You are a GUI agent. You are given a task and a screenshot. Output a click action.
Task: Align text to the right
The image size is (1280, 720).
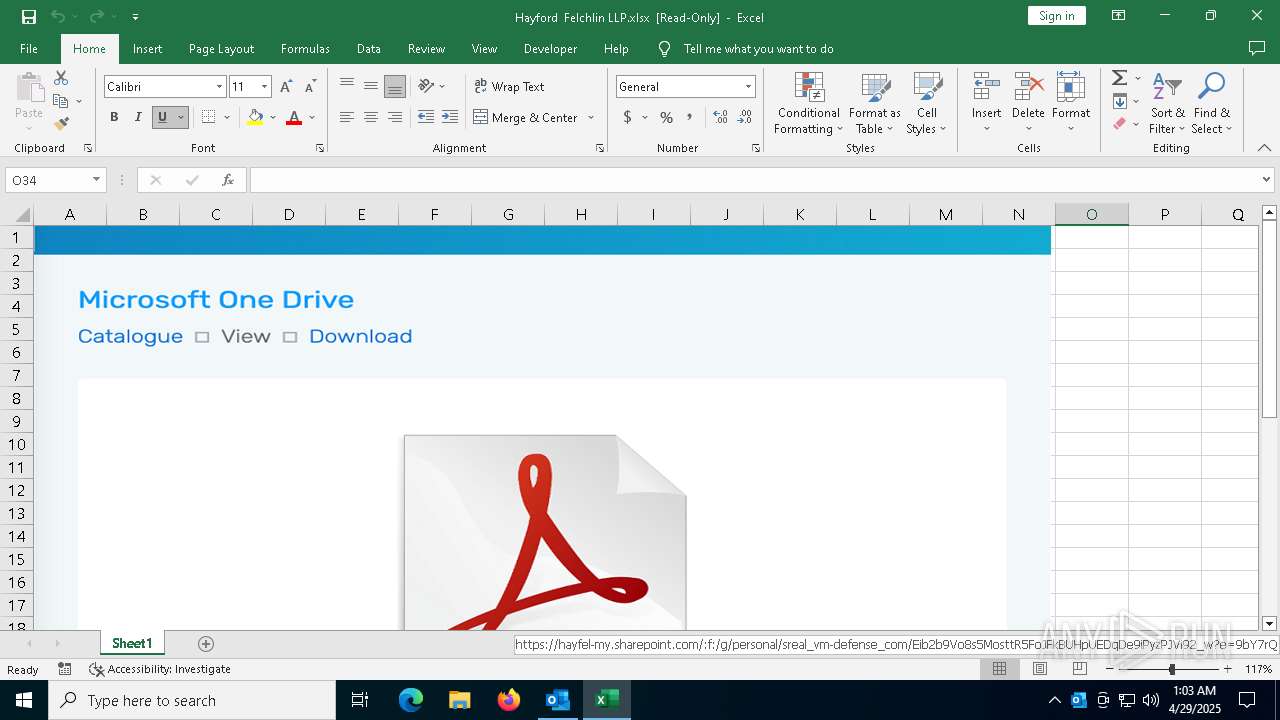point(395,117)
